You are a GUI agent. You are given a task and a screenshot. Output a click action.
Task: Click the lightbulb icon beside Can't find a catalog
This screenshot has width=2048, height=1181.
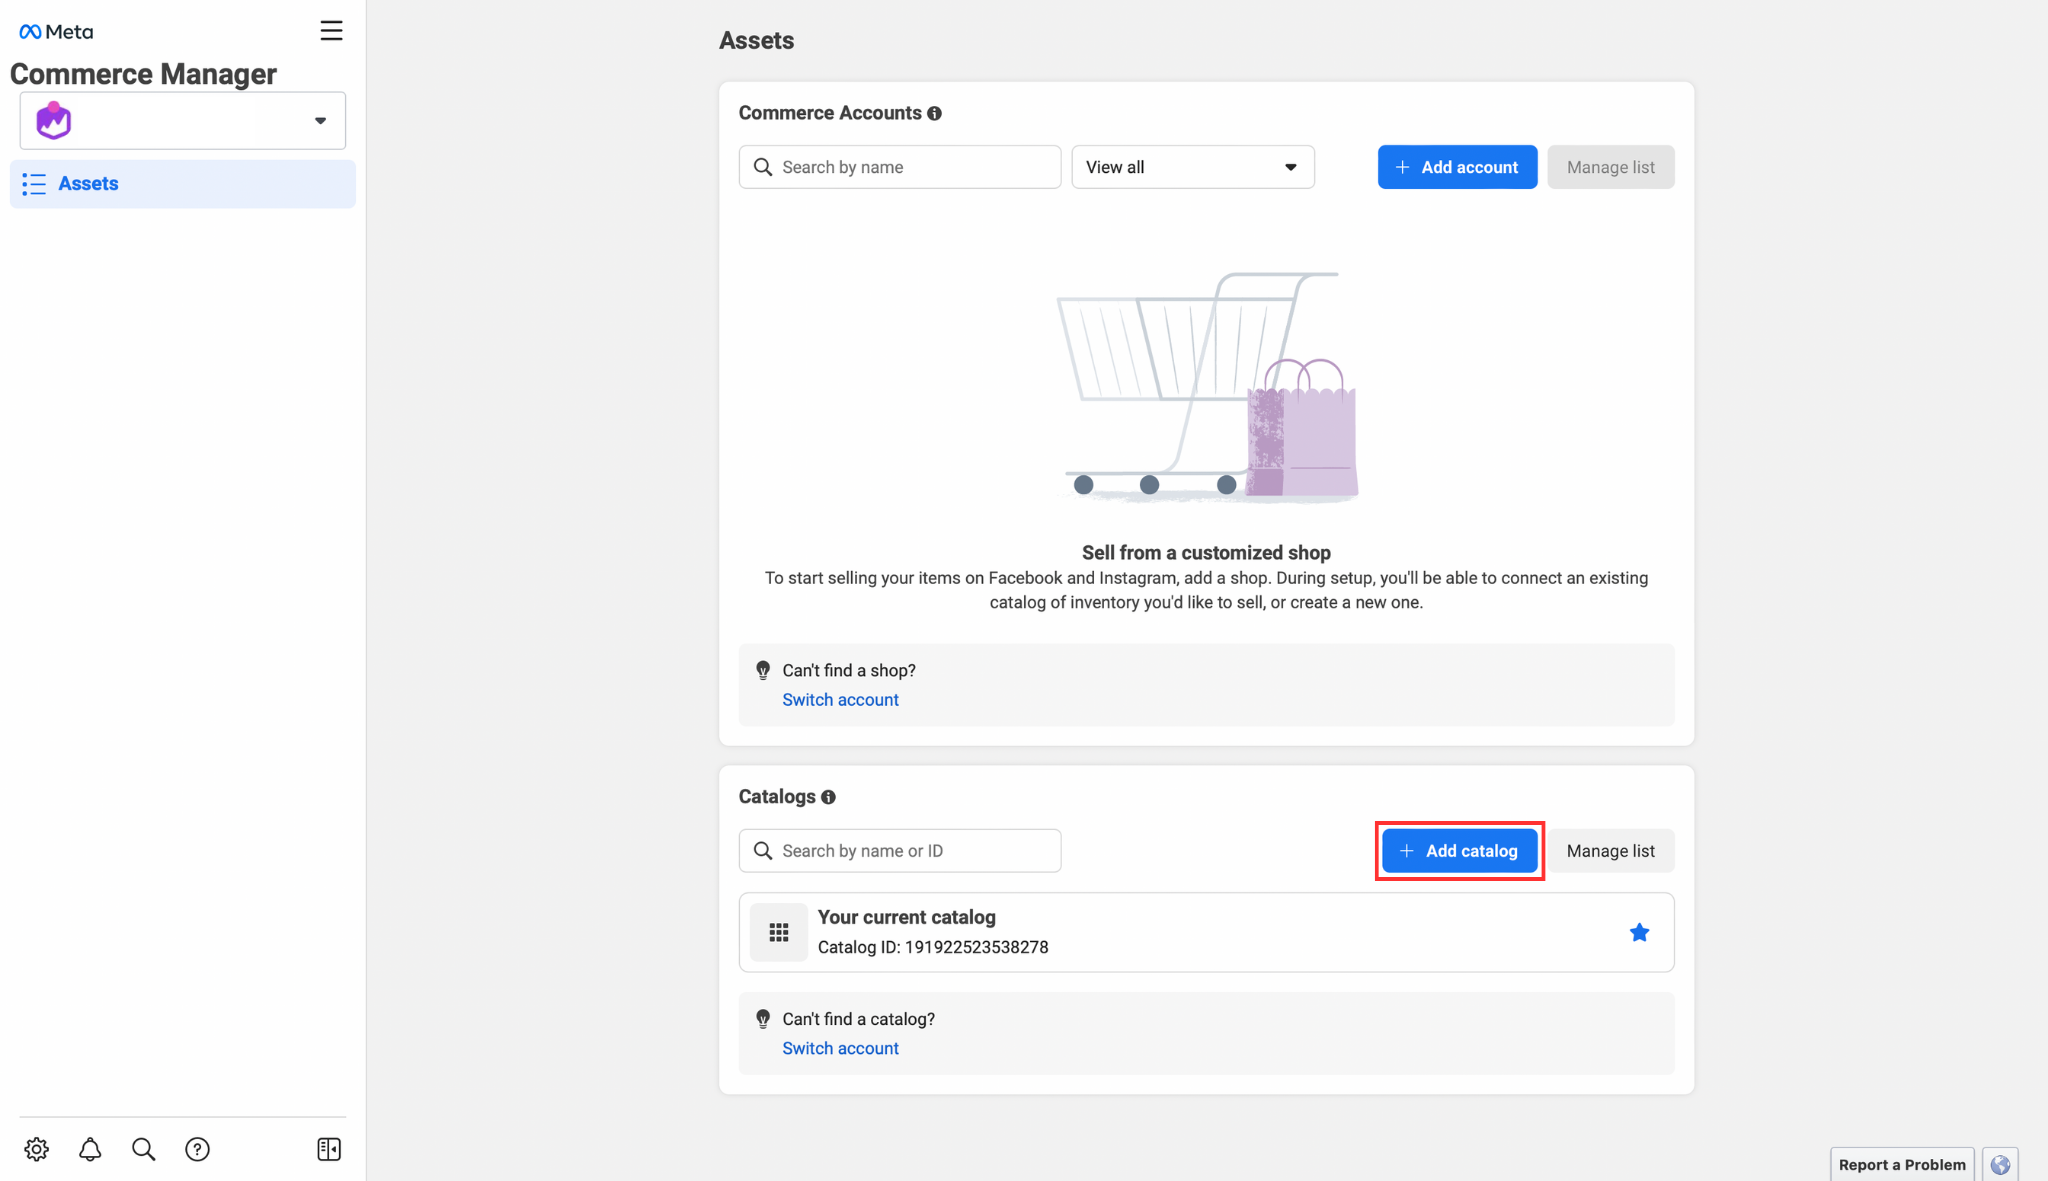[763, 1019]
